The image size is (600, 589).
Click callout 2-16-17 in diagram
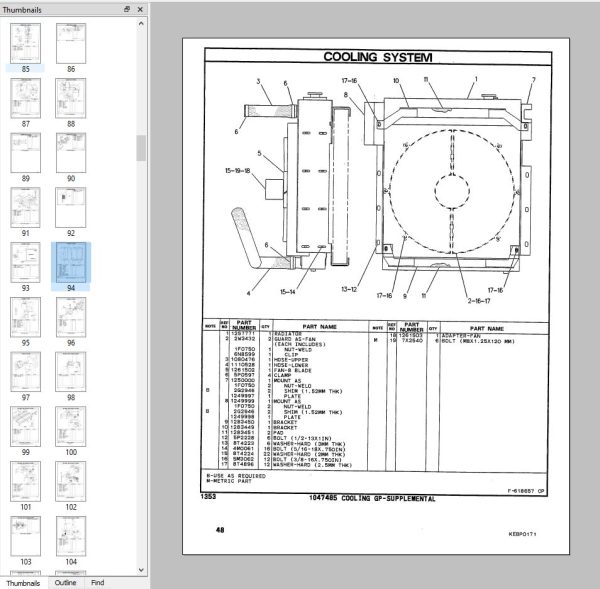[x=479, y=300]
